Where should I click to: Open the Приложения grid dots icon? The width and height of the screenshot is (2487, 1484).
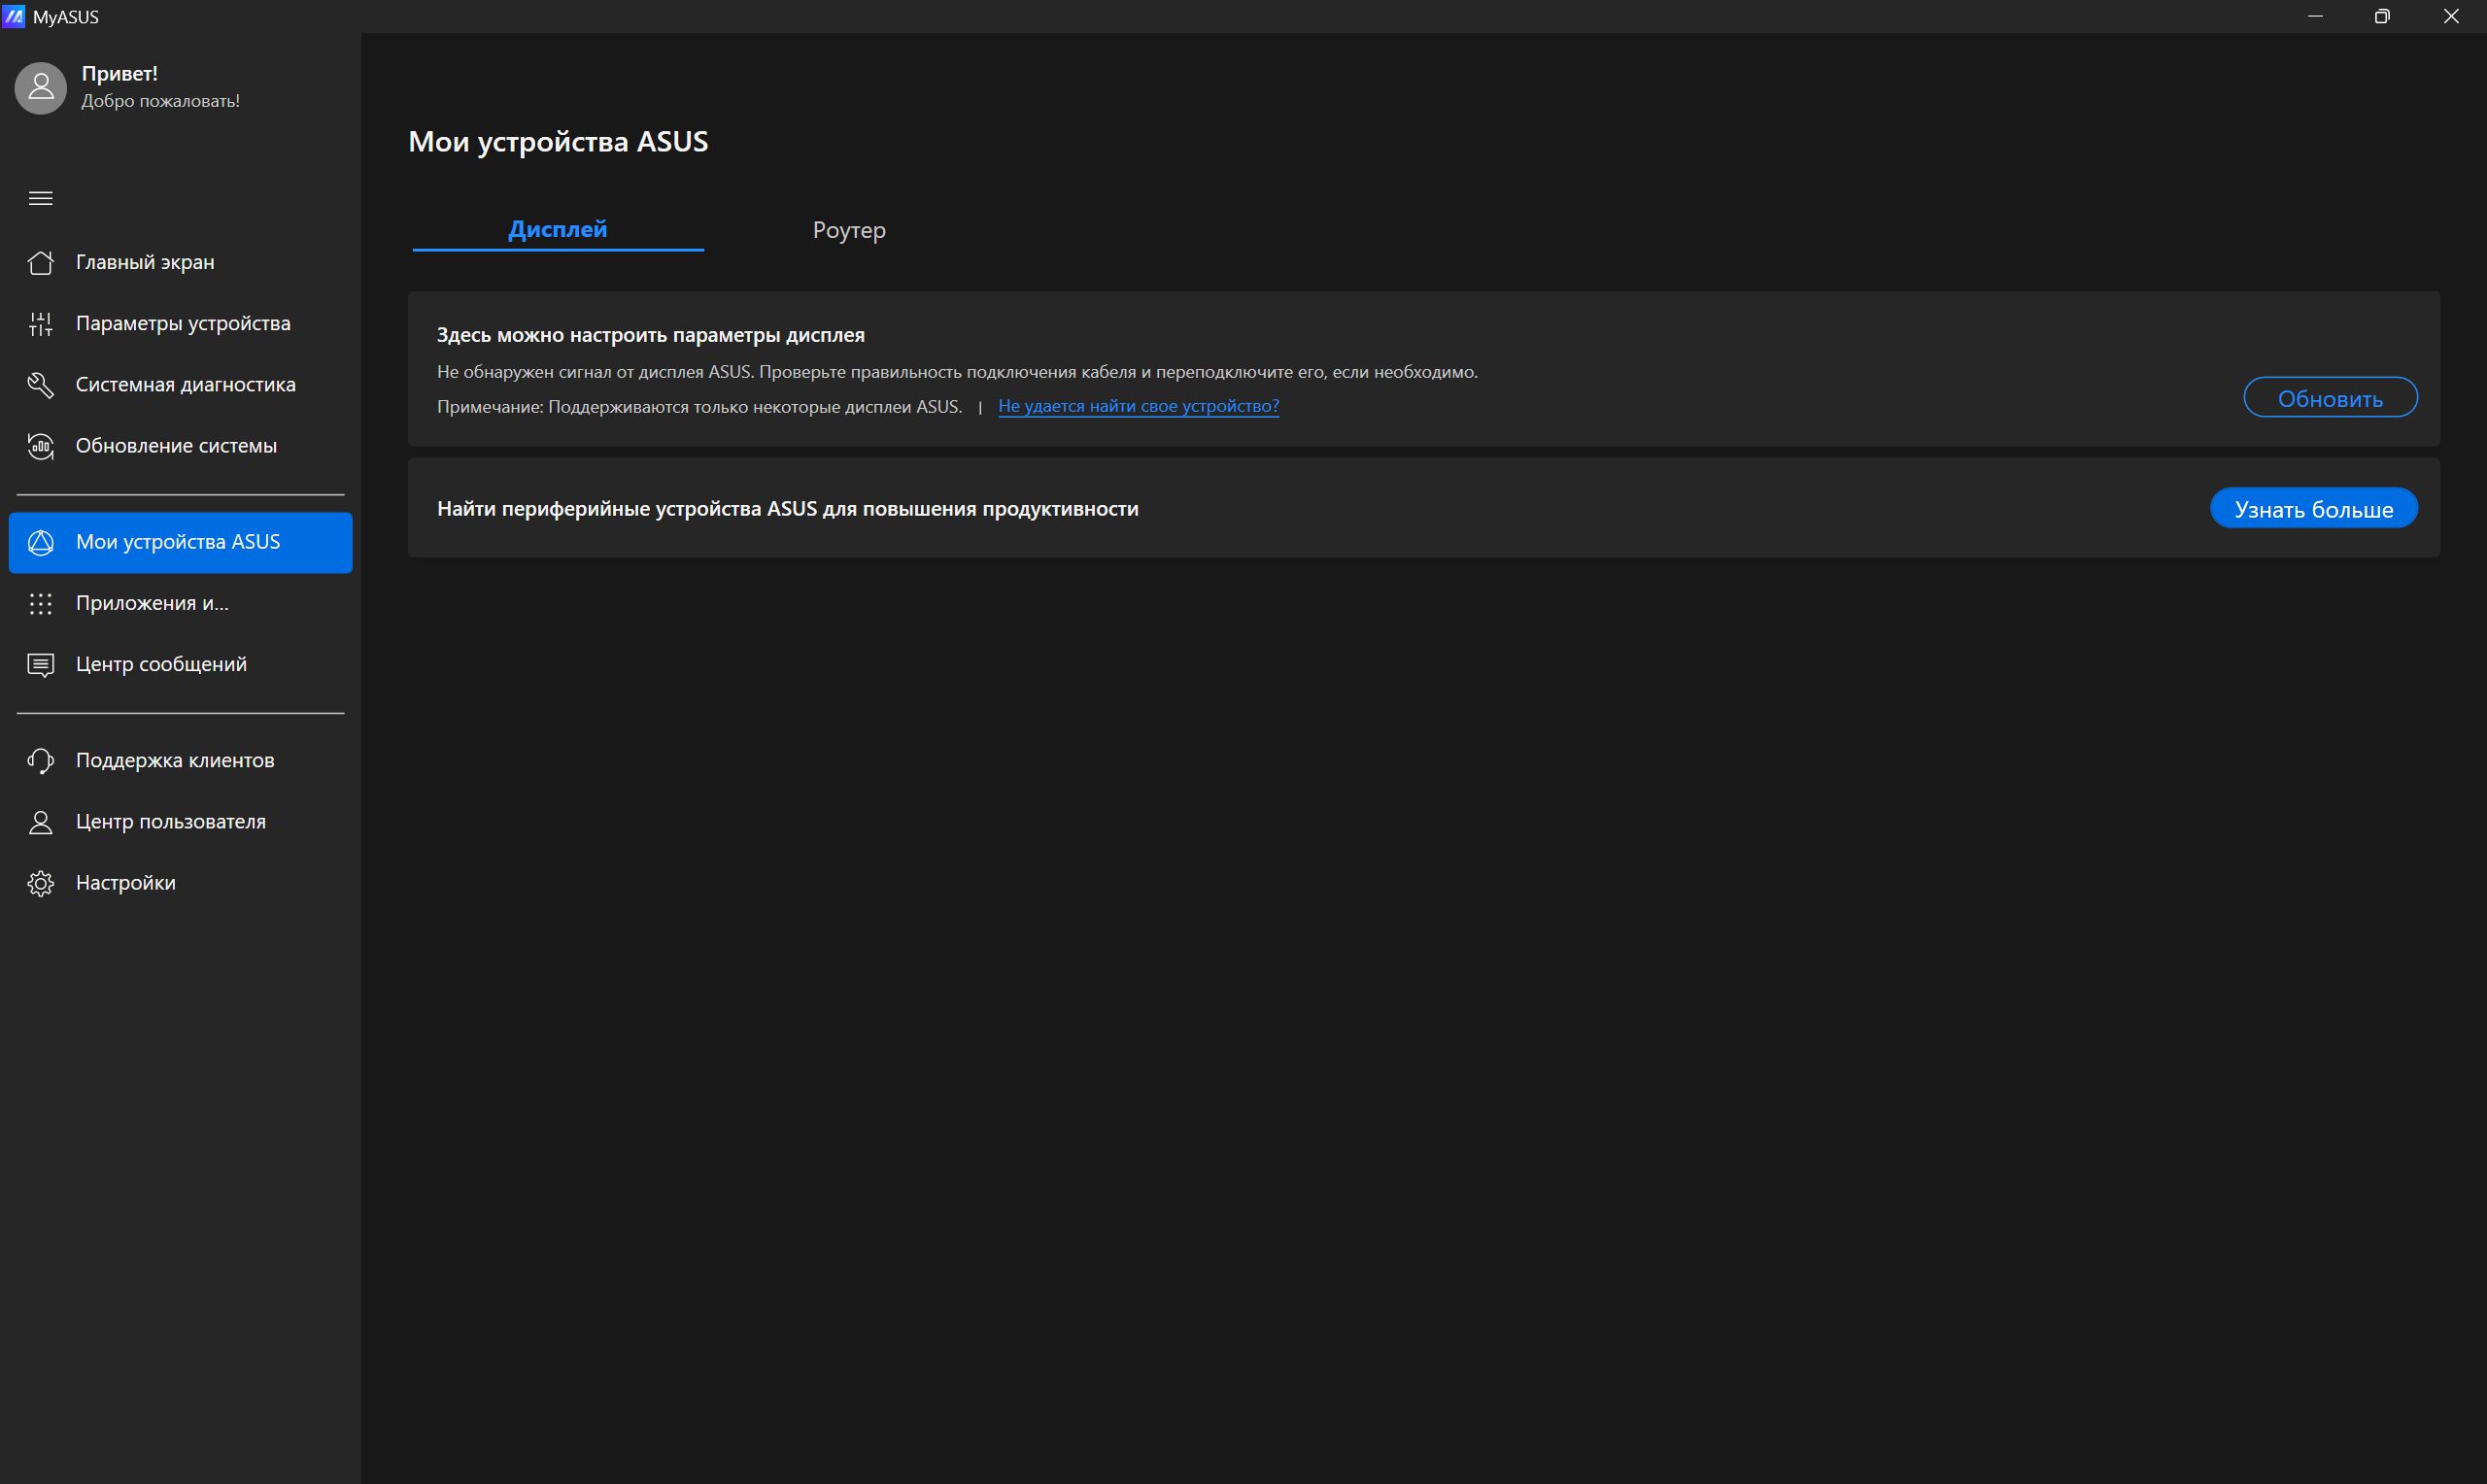[x=40, y=603]
